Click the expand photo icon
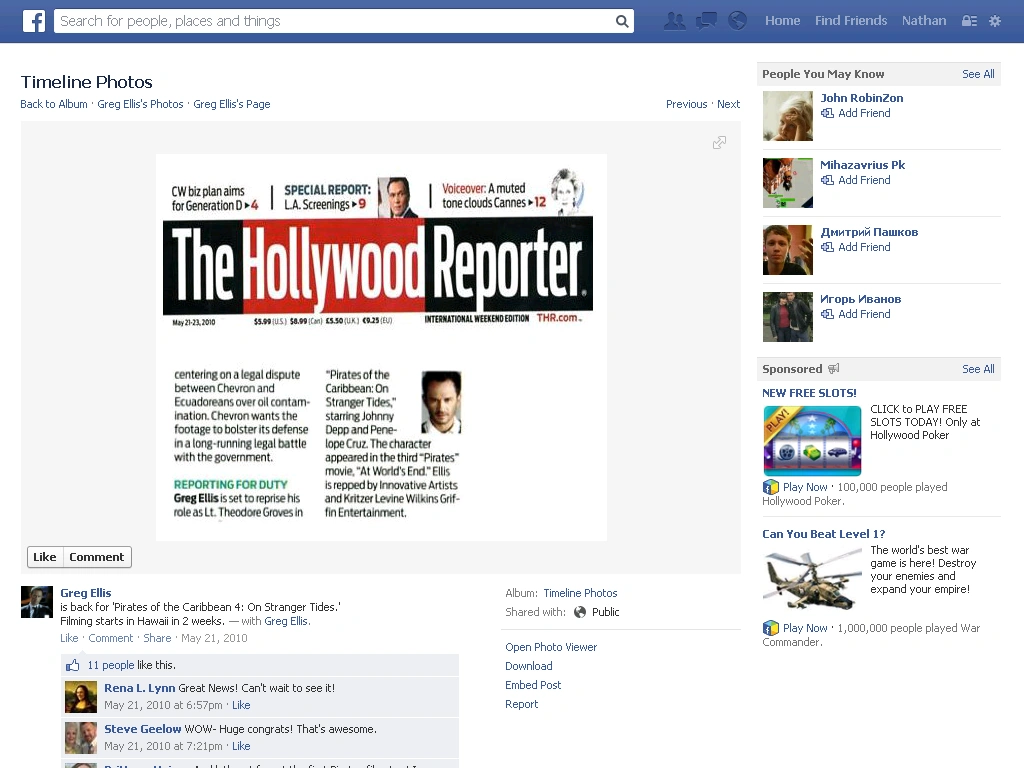The width and height of the screenshot is (1024, 768). click(719, 142)
